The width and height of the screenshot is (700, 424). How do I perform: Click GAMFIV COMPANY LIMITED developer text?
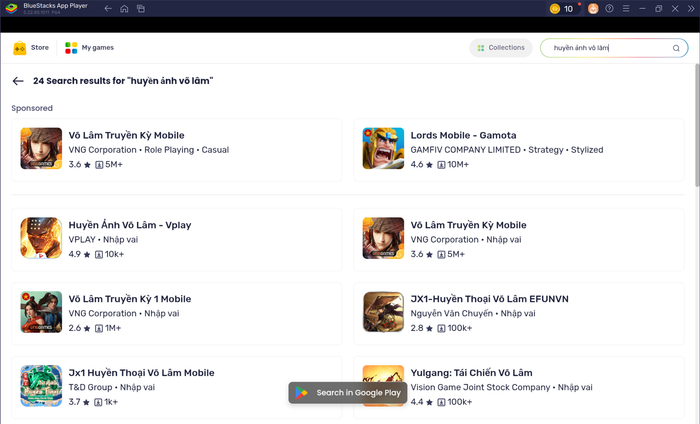click(x=466, y=150)
